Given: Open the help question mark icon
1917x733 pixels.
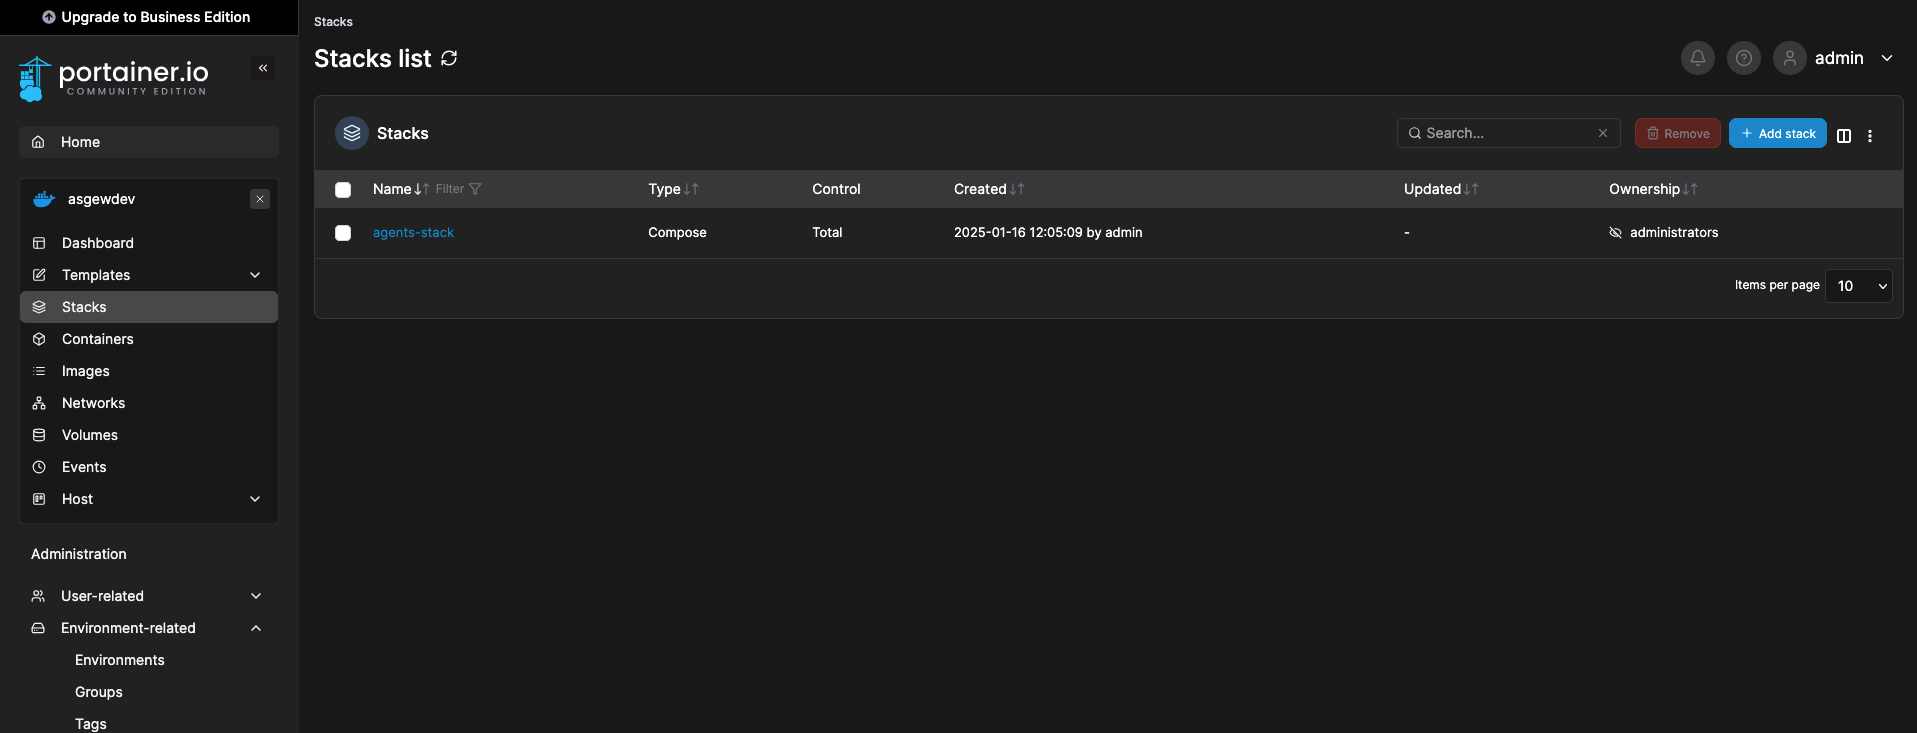Looking at the screenshot, I should pos(1743,58).
